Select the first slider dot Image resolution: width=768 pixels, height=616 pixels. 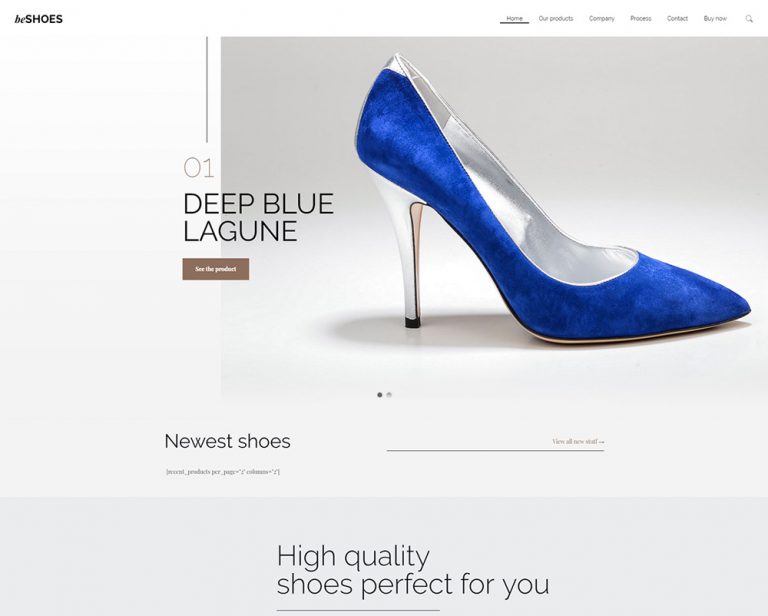(x=380, y=395)
